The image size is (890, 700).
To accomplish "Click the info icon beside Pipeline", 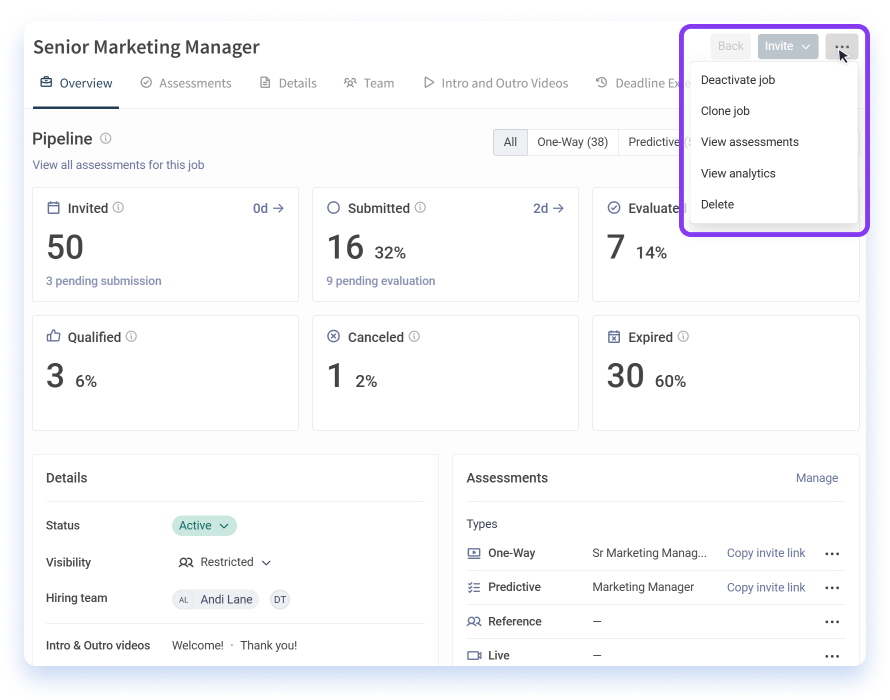I will (x=106, y=138).
